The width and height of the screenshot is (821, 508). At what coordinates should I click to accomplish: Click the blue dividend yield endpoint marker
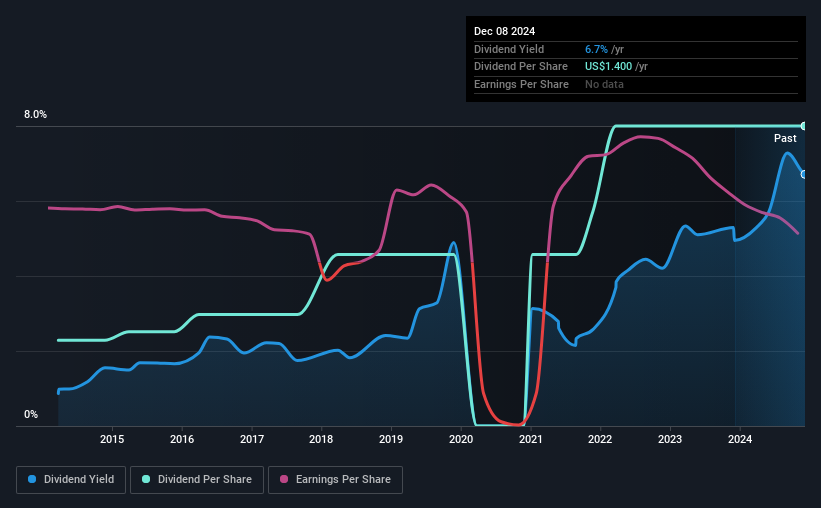[x=804, y=174]
